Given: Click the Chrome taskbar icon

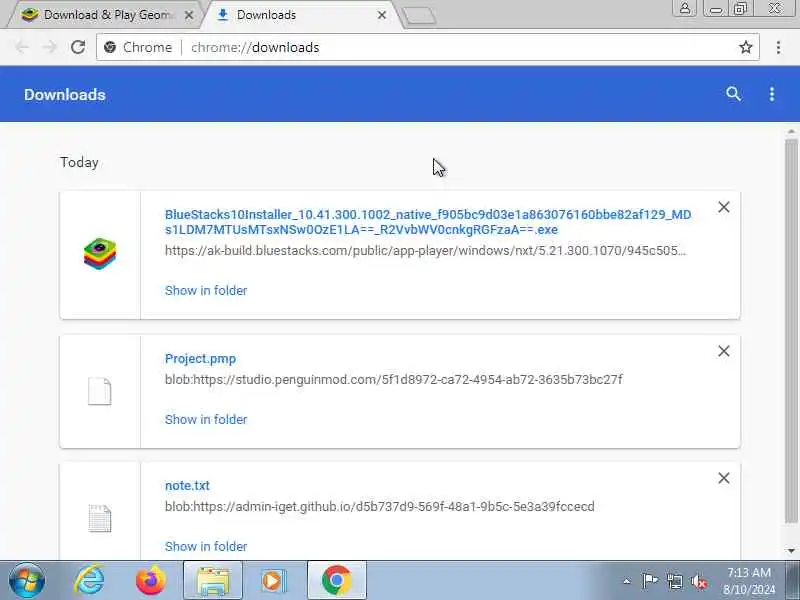Looking at the screenshot, I should (x=337, y=581).
